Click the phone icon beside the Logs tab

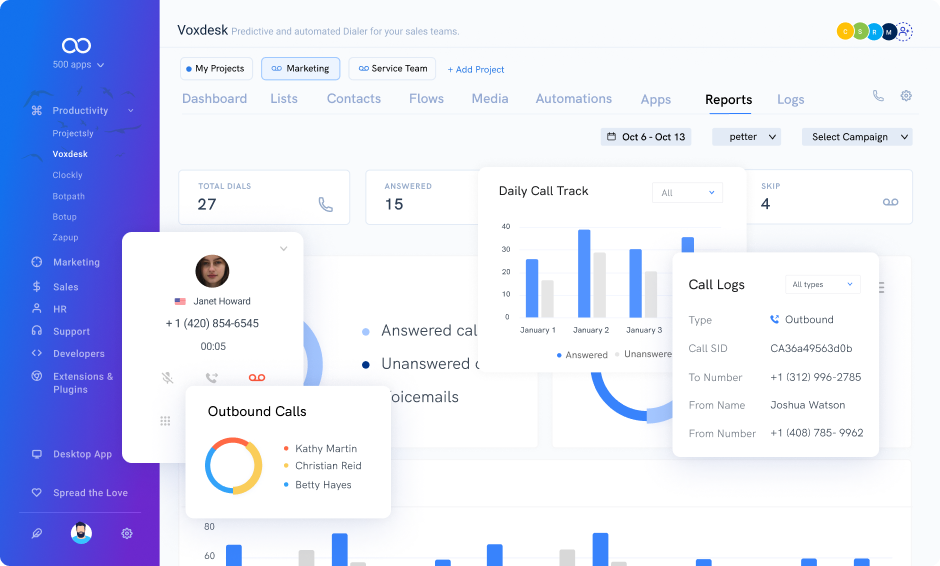click(x=878, y=96)
